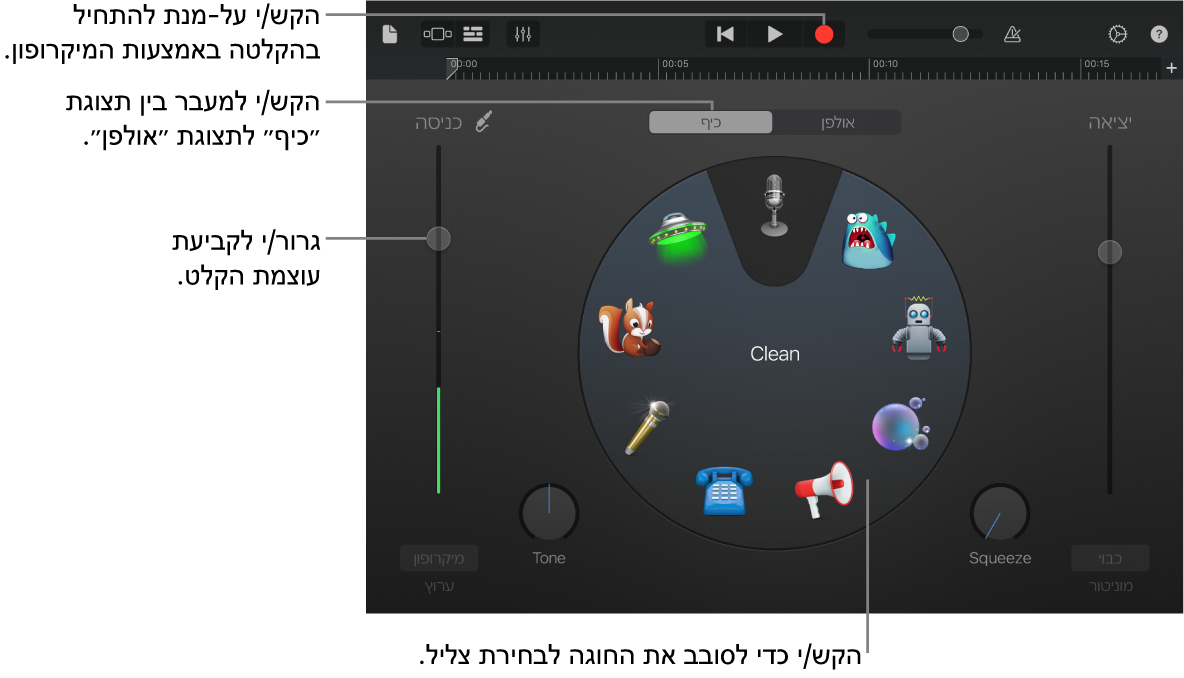Tap the input plug icon next to כניסה
This screenshot has height=678, width=1184.
484,122
